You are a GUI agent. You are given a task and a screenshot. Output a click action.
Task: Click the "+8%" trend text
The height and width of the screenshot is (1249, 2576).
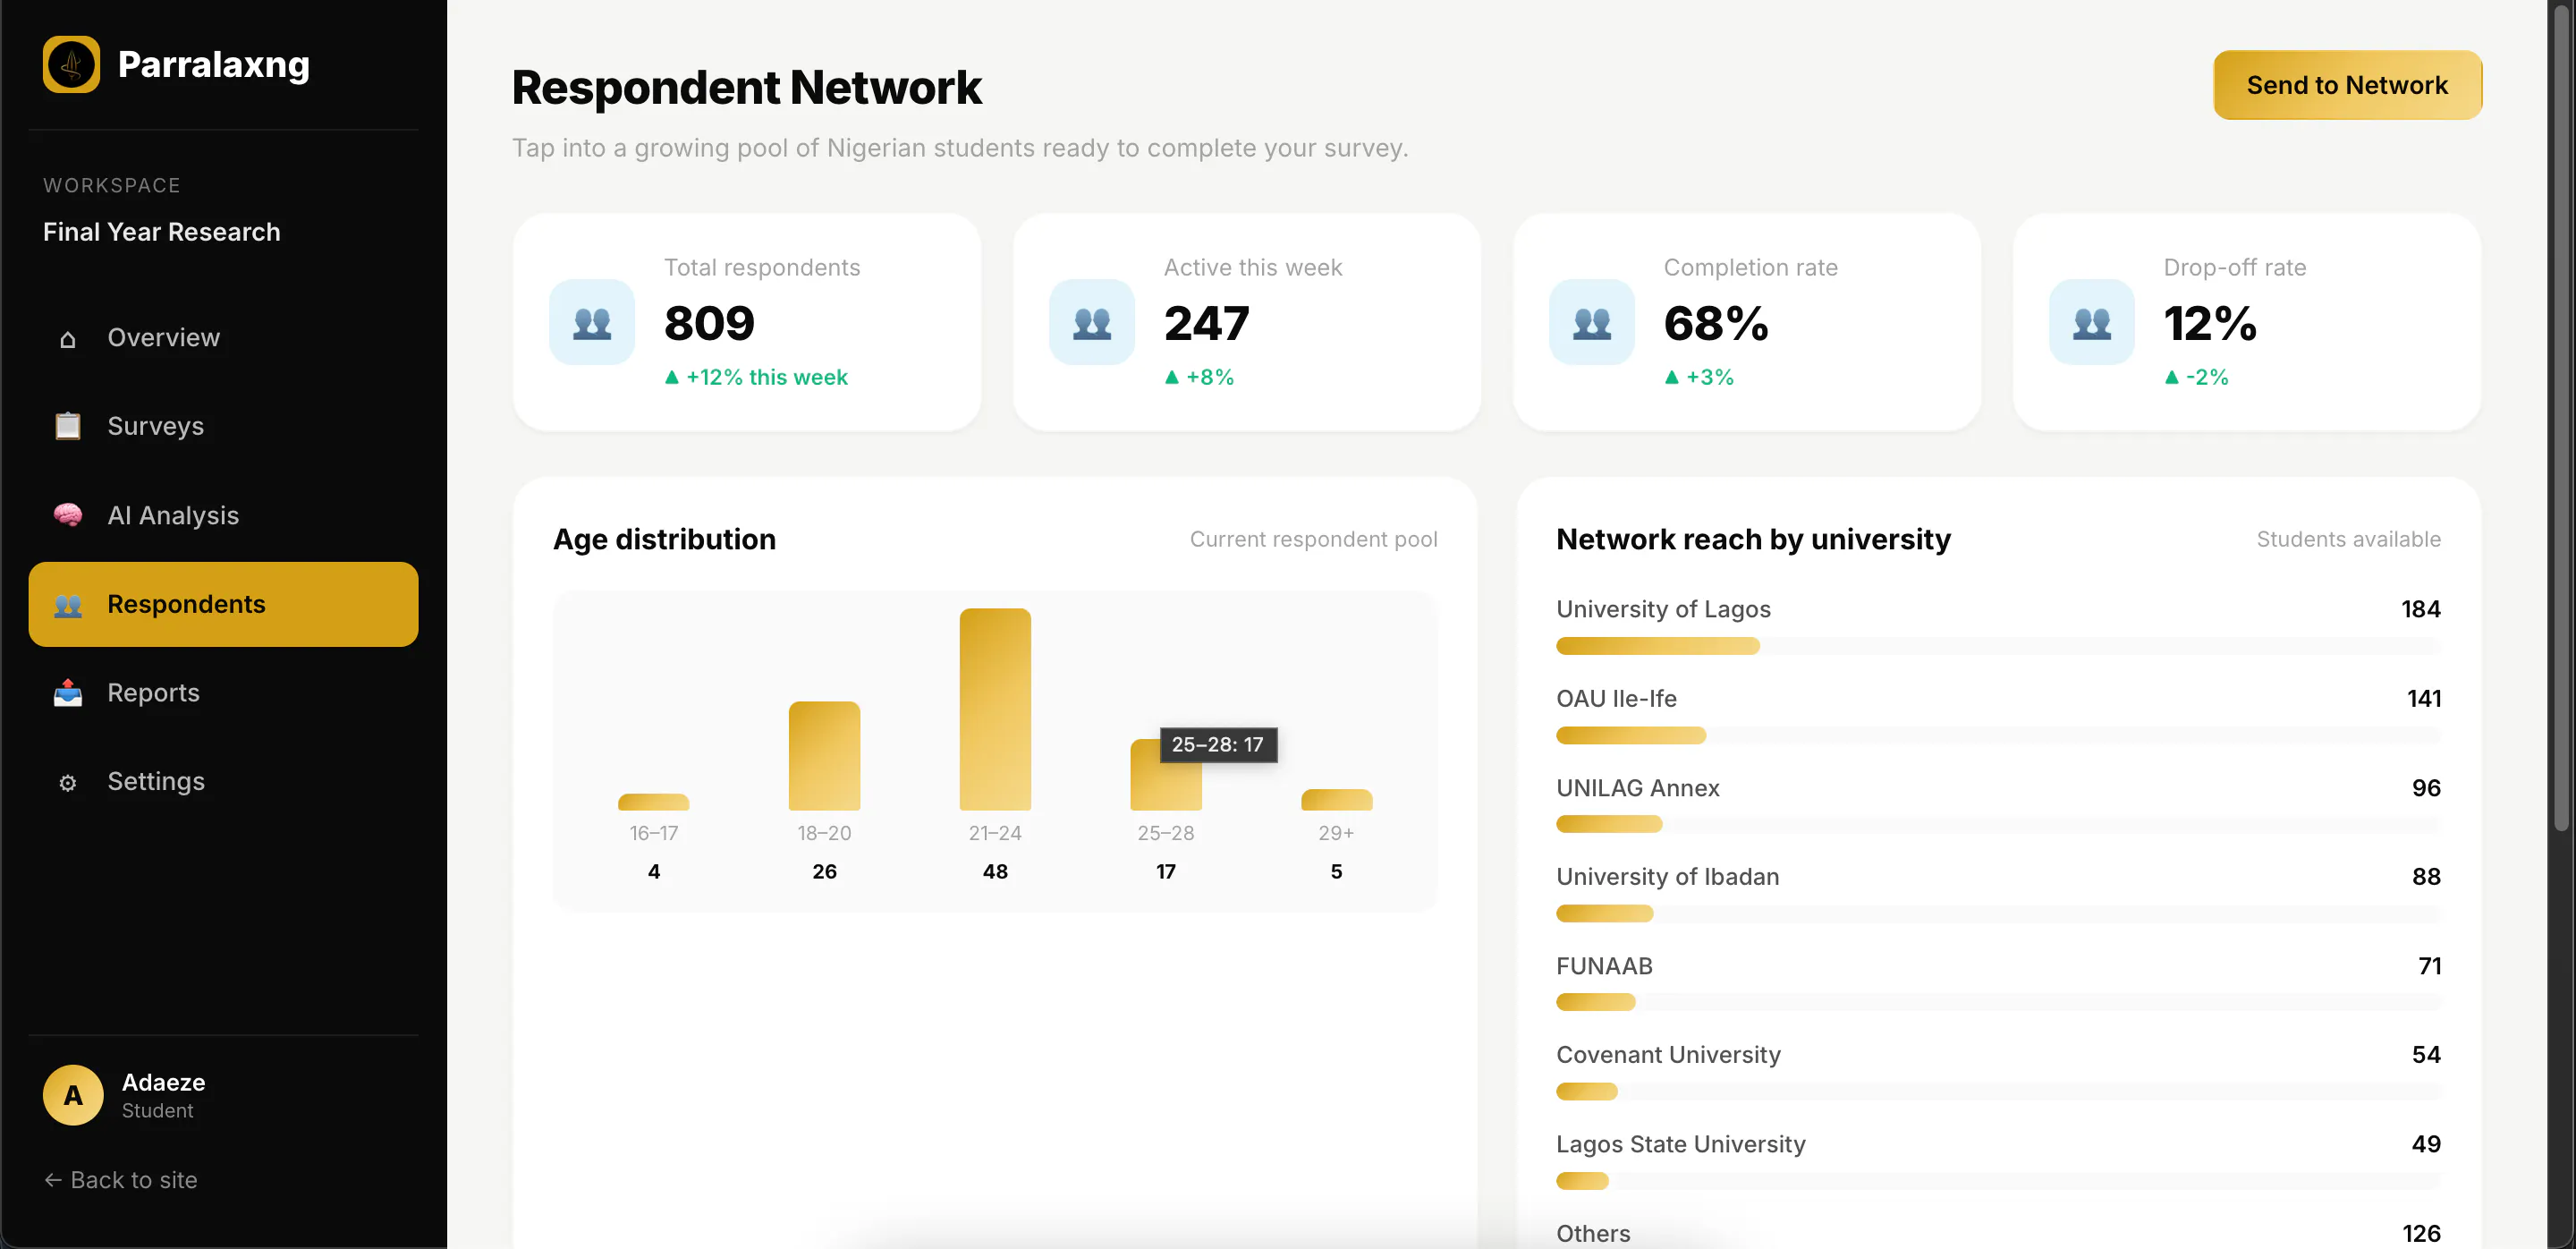coord(1210,378)
